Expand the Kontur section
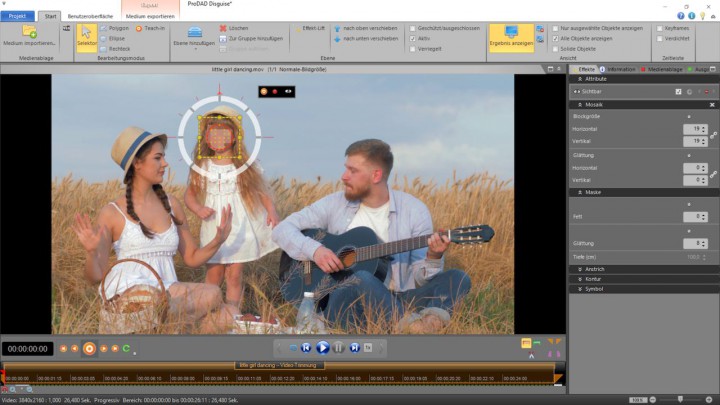The width and height of the screenshot is (720, 405). (592, 279)
